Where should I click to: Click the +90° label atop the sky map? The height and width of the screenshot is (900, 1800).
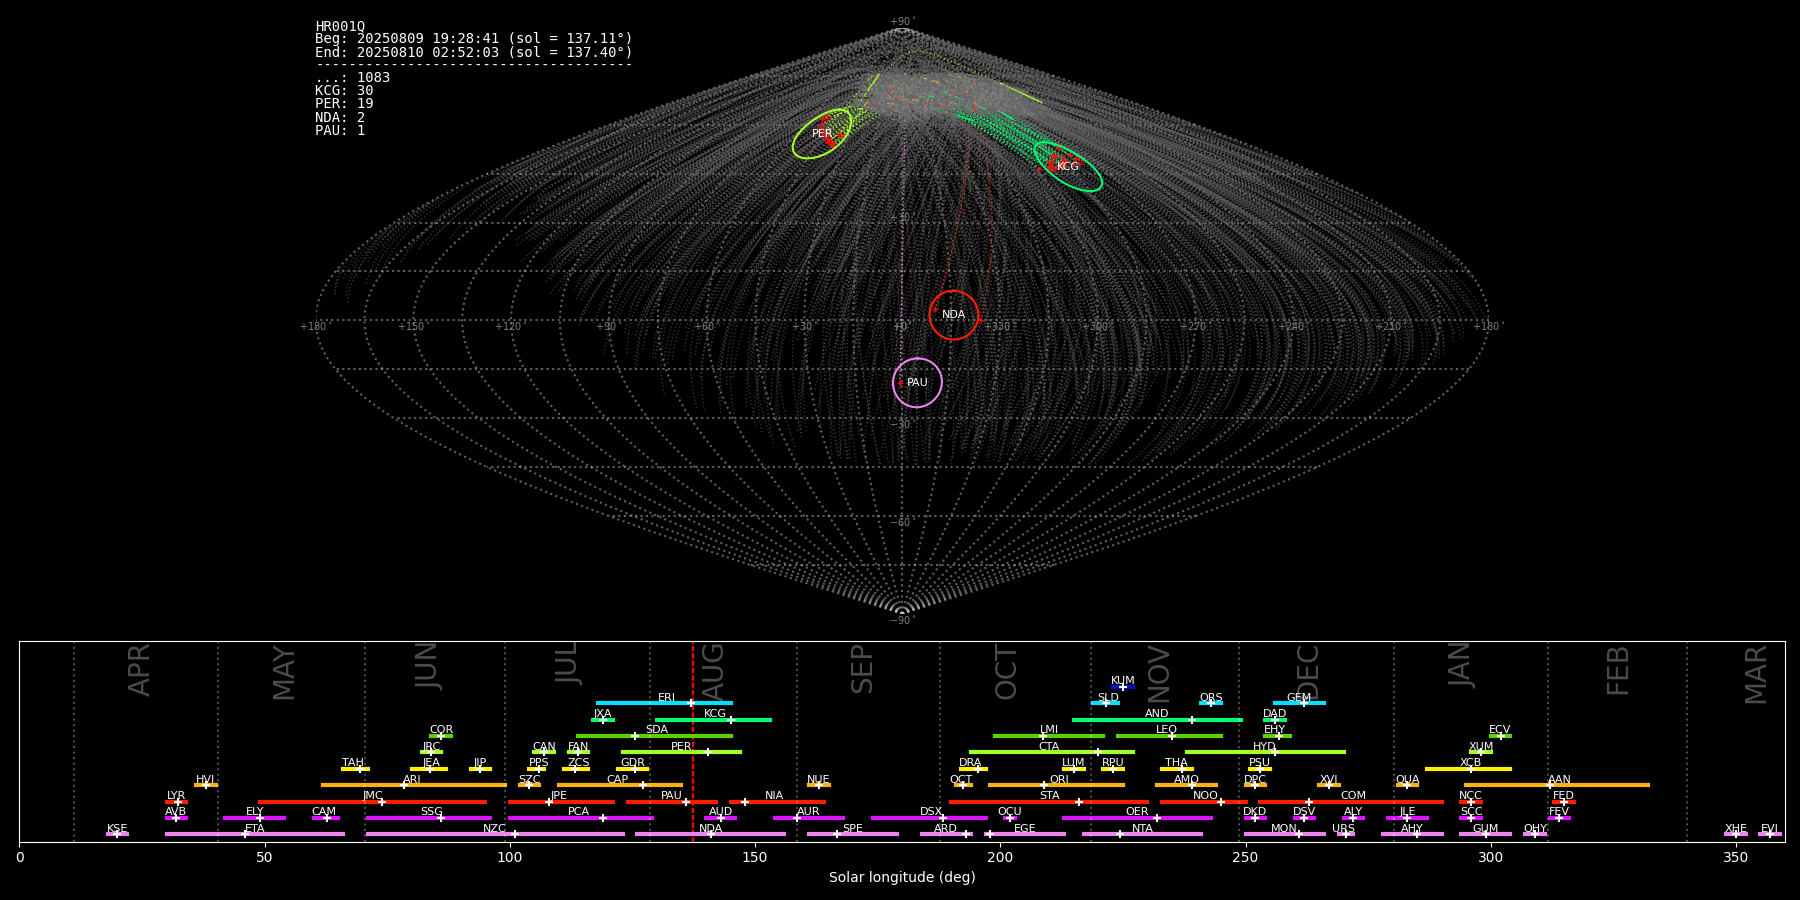pos(902,21)
